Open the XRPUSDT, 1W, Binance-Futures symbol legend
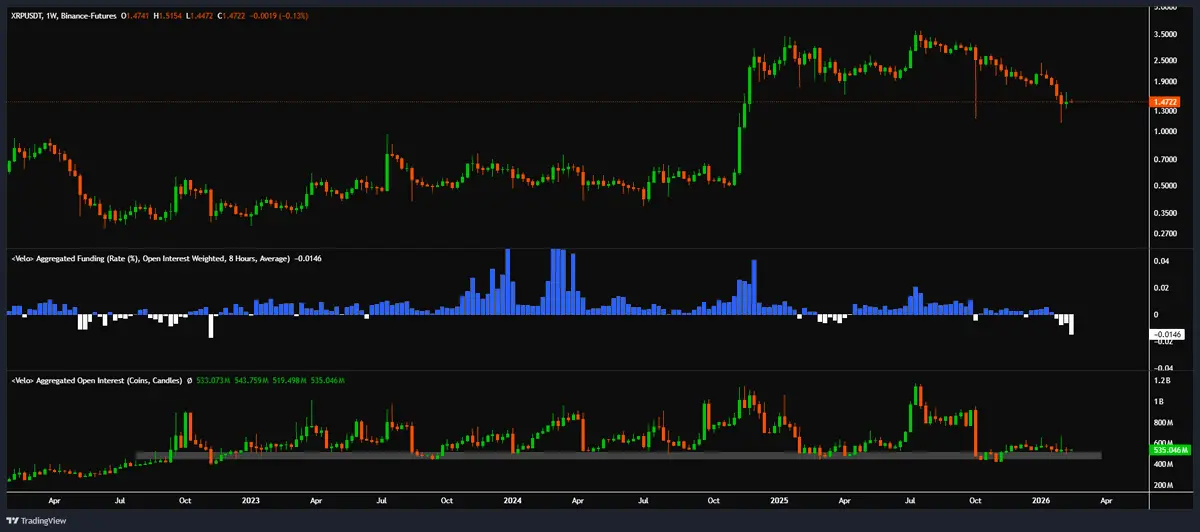 tap(62, 17)
